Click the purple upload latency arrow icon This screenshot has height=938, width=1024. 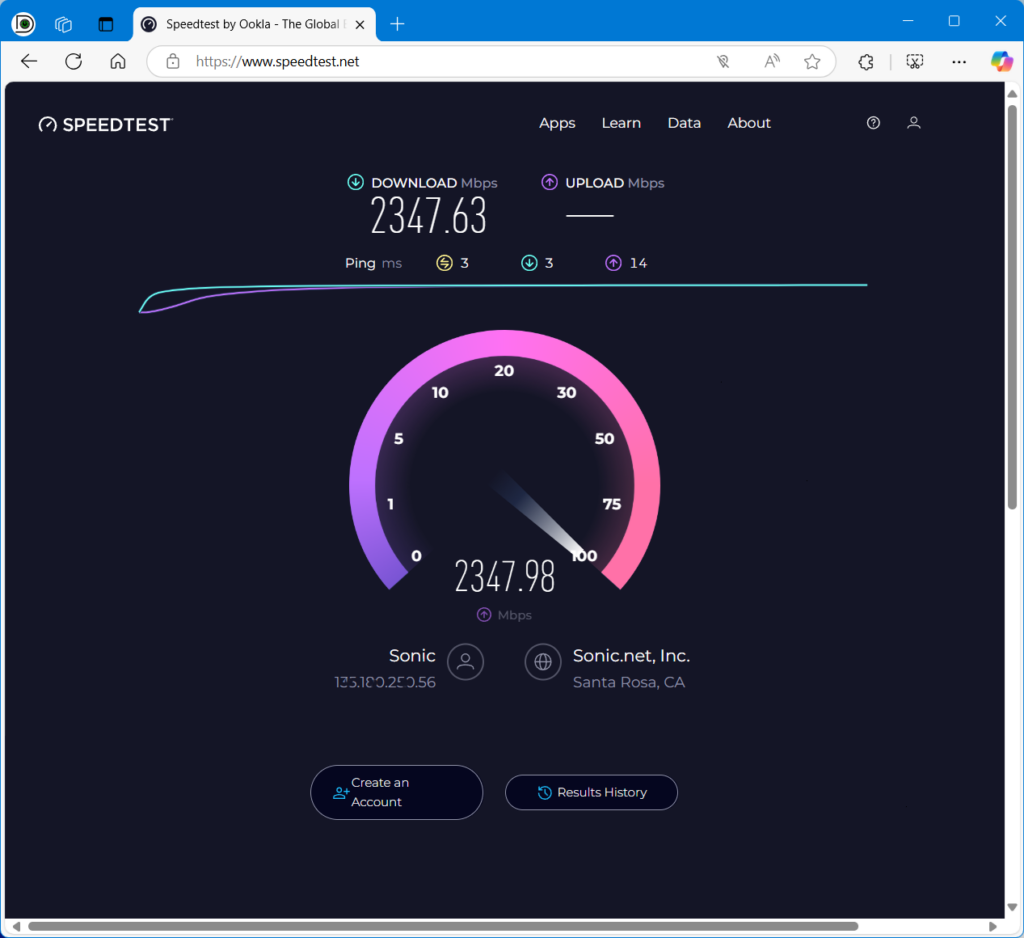[611, 262]
